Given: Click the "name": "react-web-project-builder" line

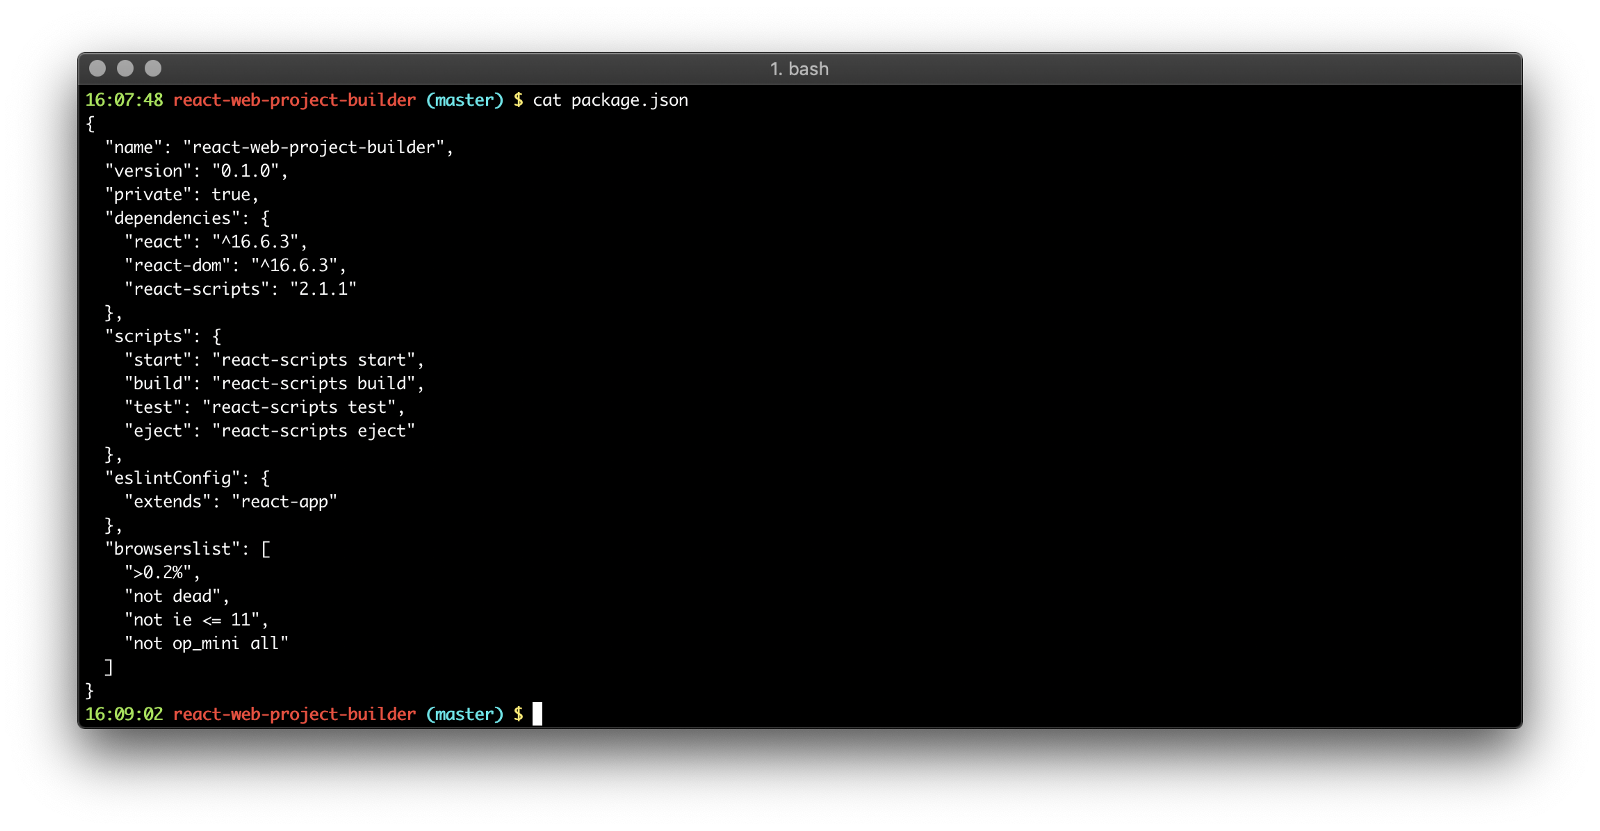Looking at the screenshot, I should coord(279,147).
